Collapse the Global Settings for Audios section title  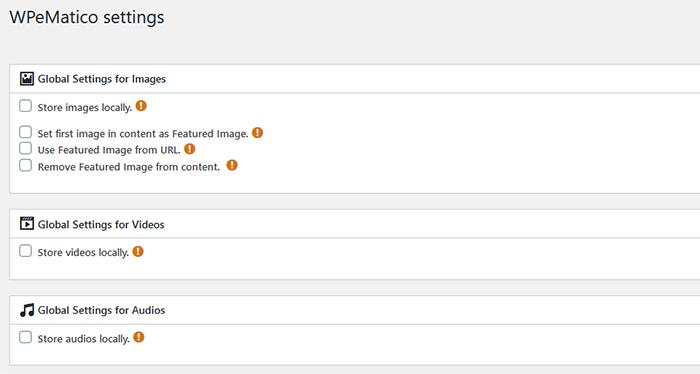(101, 310)
